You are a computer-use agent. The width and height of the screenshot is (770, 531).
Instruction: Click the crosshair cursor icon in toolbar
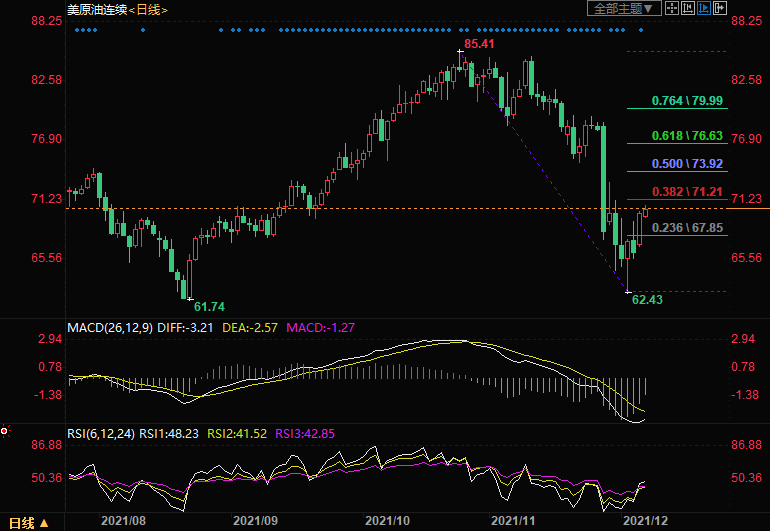(x=672, y=9)
